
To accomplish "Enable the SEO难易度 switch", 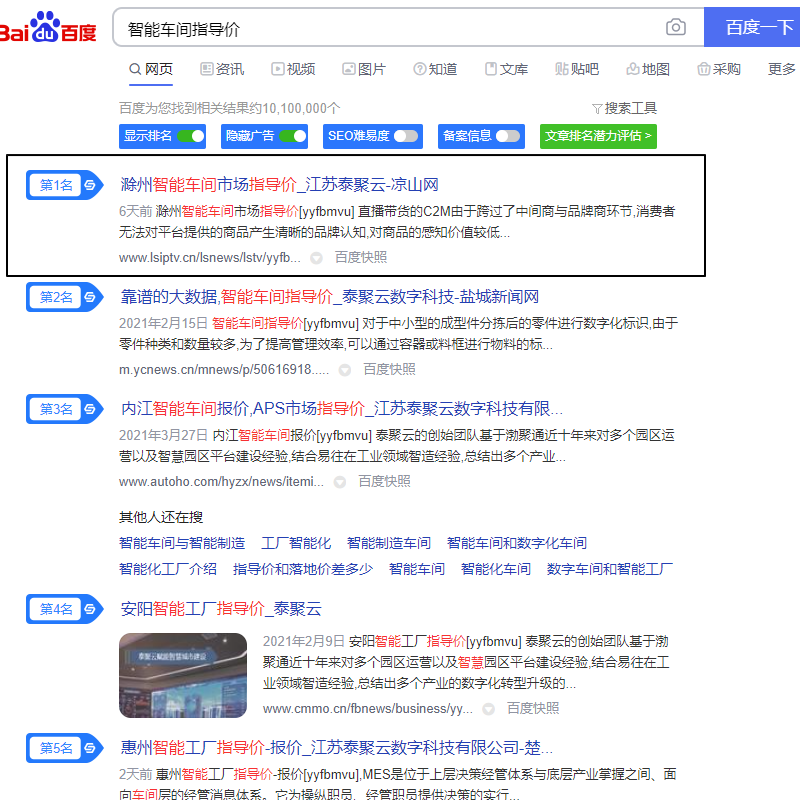I will [x=406, y=136].
